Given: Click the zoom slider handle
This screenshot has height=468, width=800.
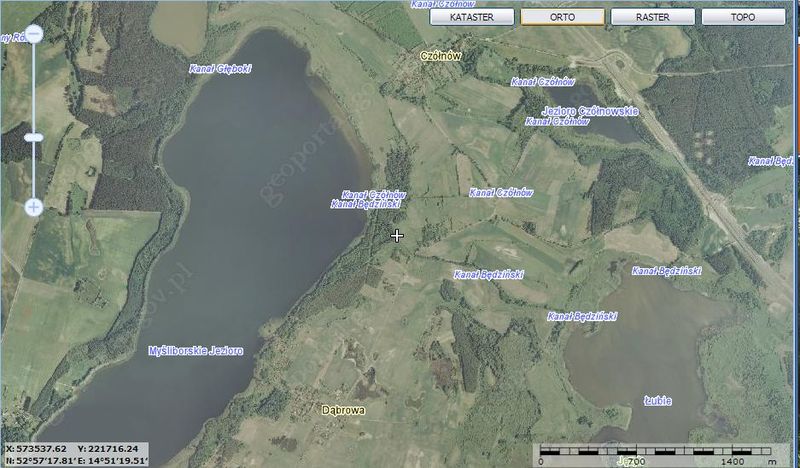Looking at the screenshot, I should tap(33, 136).
